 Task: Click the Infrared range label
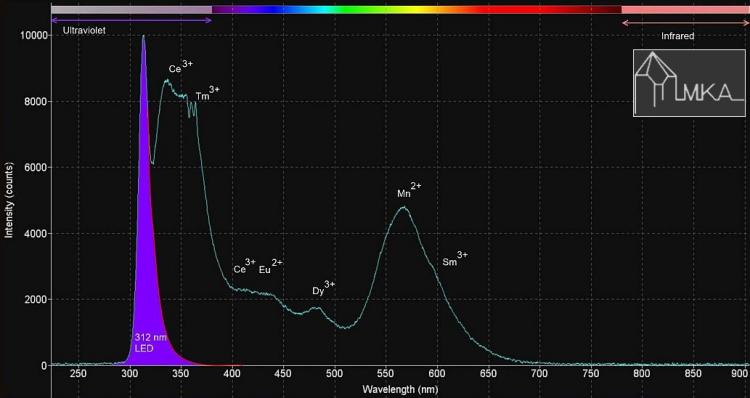point(677,36)
